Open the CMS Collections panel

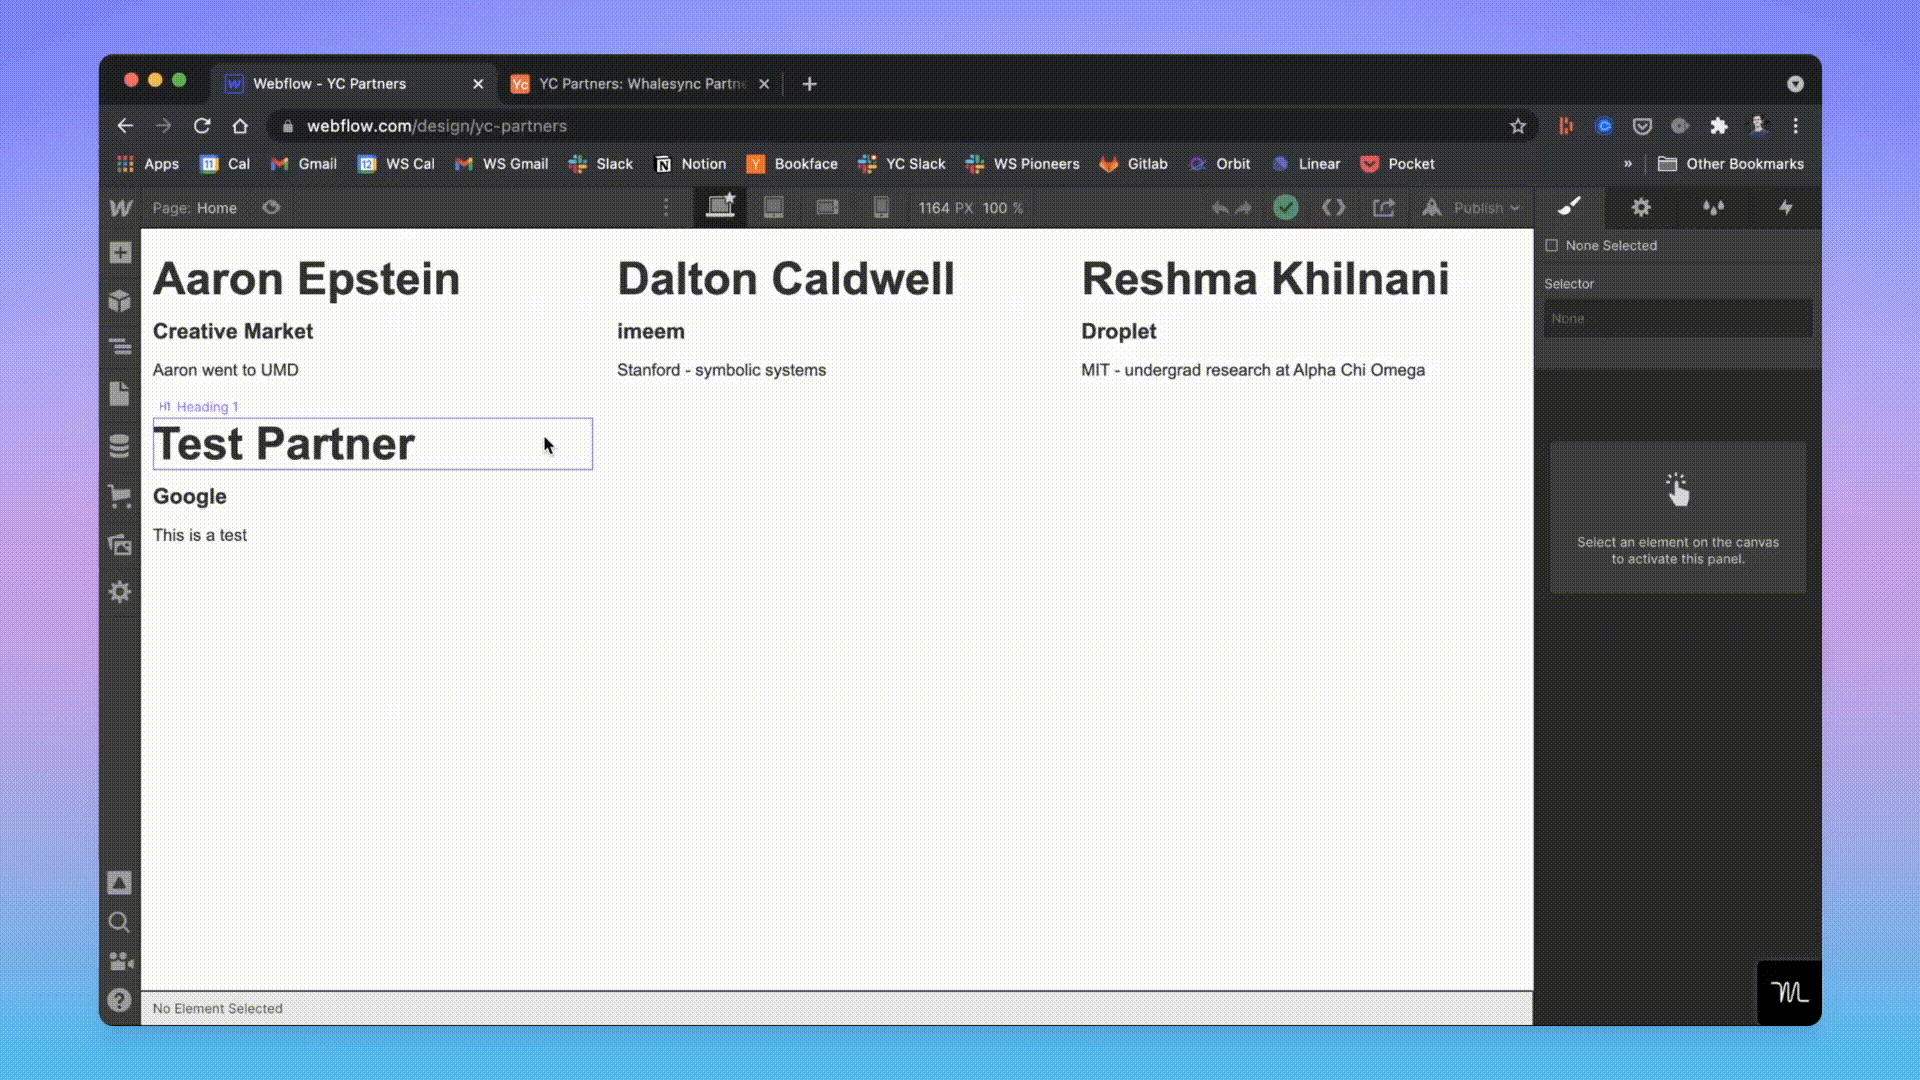tap(120, 446)
